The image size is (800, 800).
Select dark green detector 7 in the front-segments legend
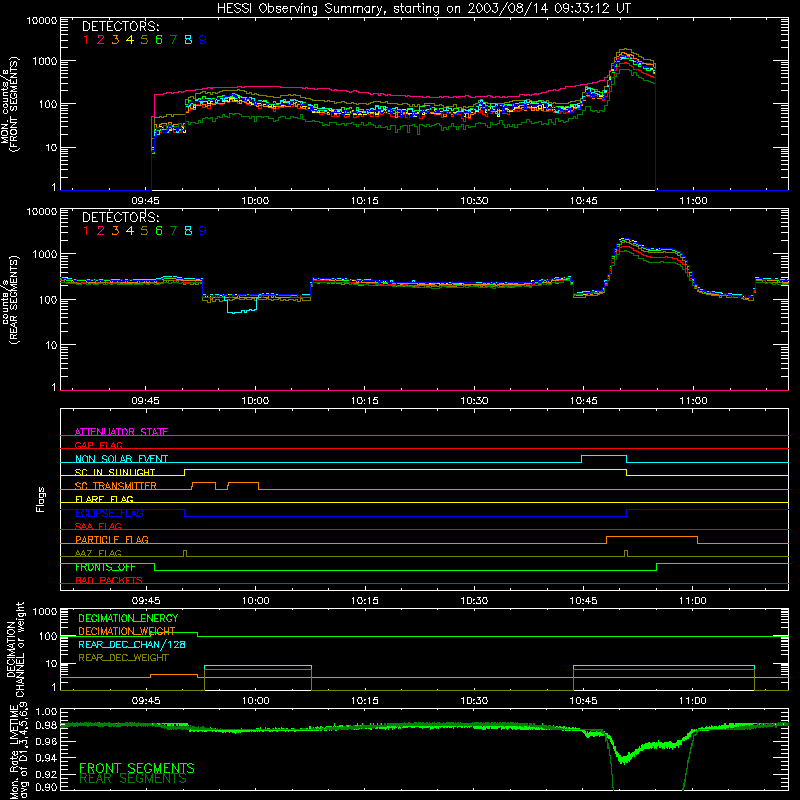coord(173,40)
